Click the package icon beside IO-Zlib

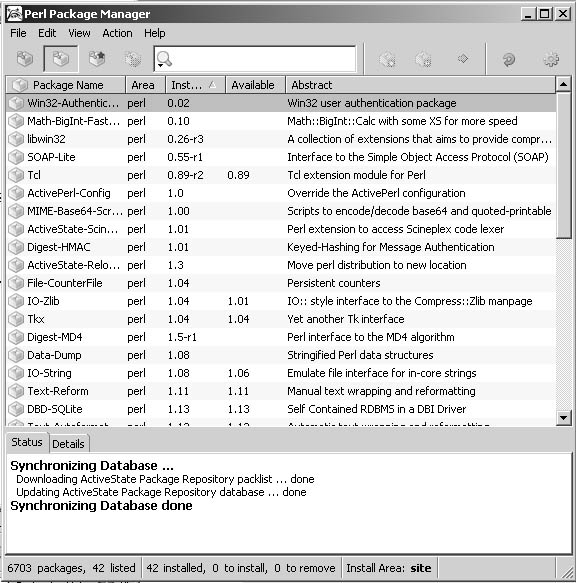pos(16,301)
